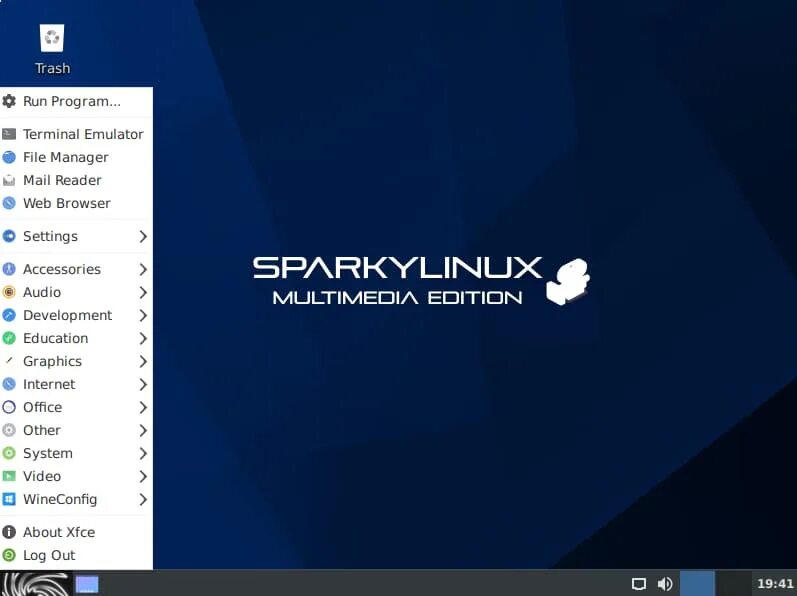
Task: Click the Accessories category icon
Action: [x=9, y=269]
